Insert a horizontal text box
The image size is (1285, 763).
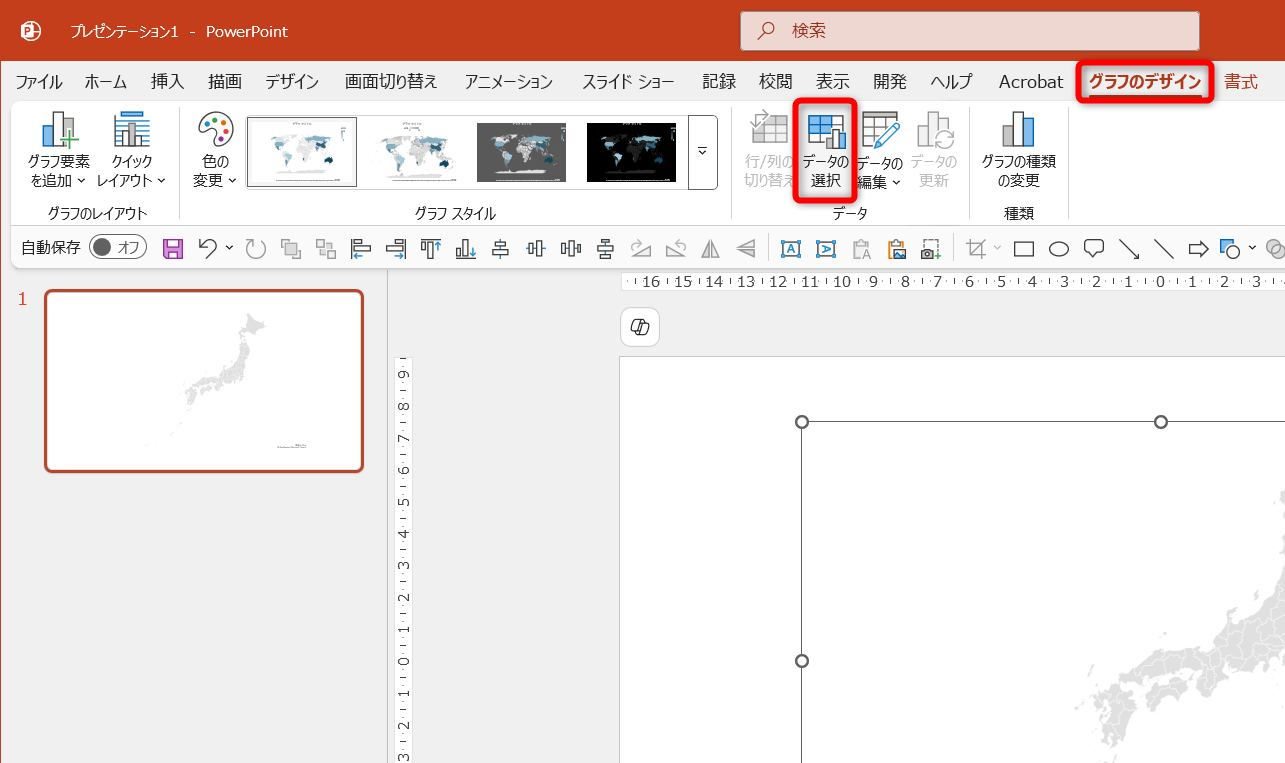(791, 249)
